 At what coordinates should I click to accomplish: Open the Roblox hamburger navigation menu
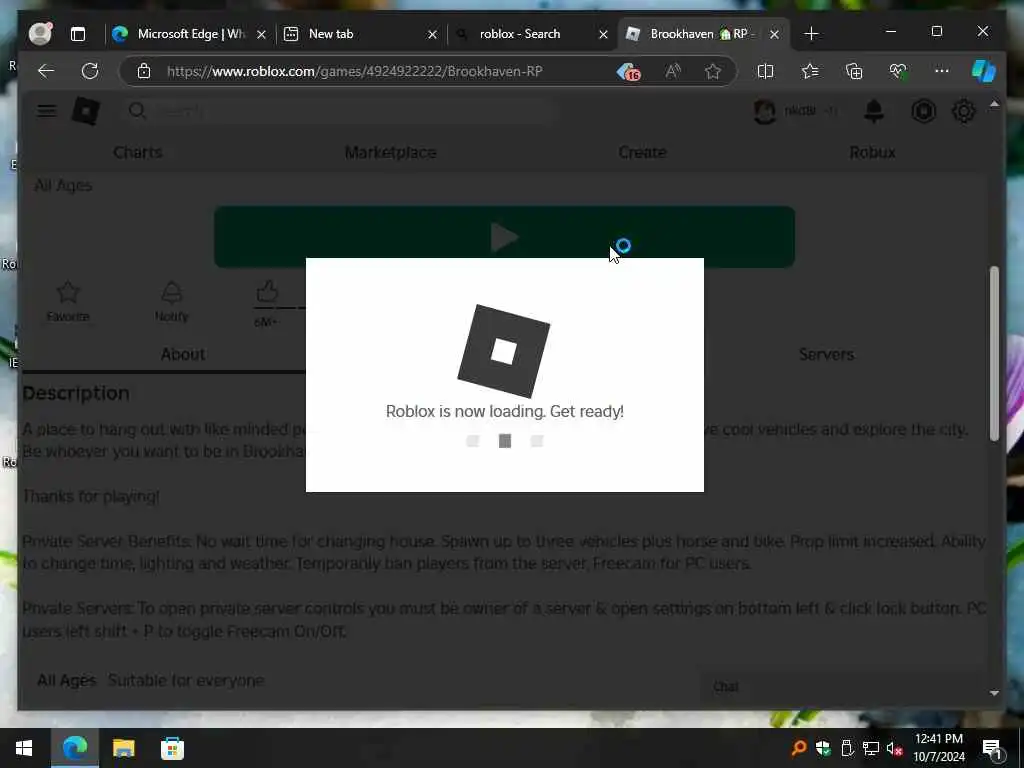[46, 111]
